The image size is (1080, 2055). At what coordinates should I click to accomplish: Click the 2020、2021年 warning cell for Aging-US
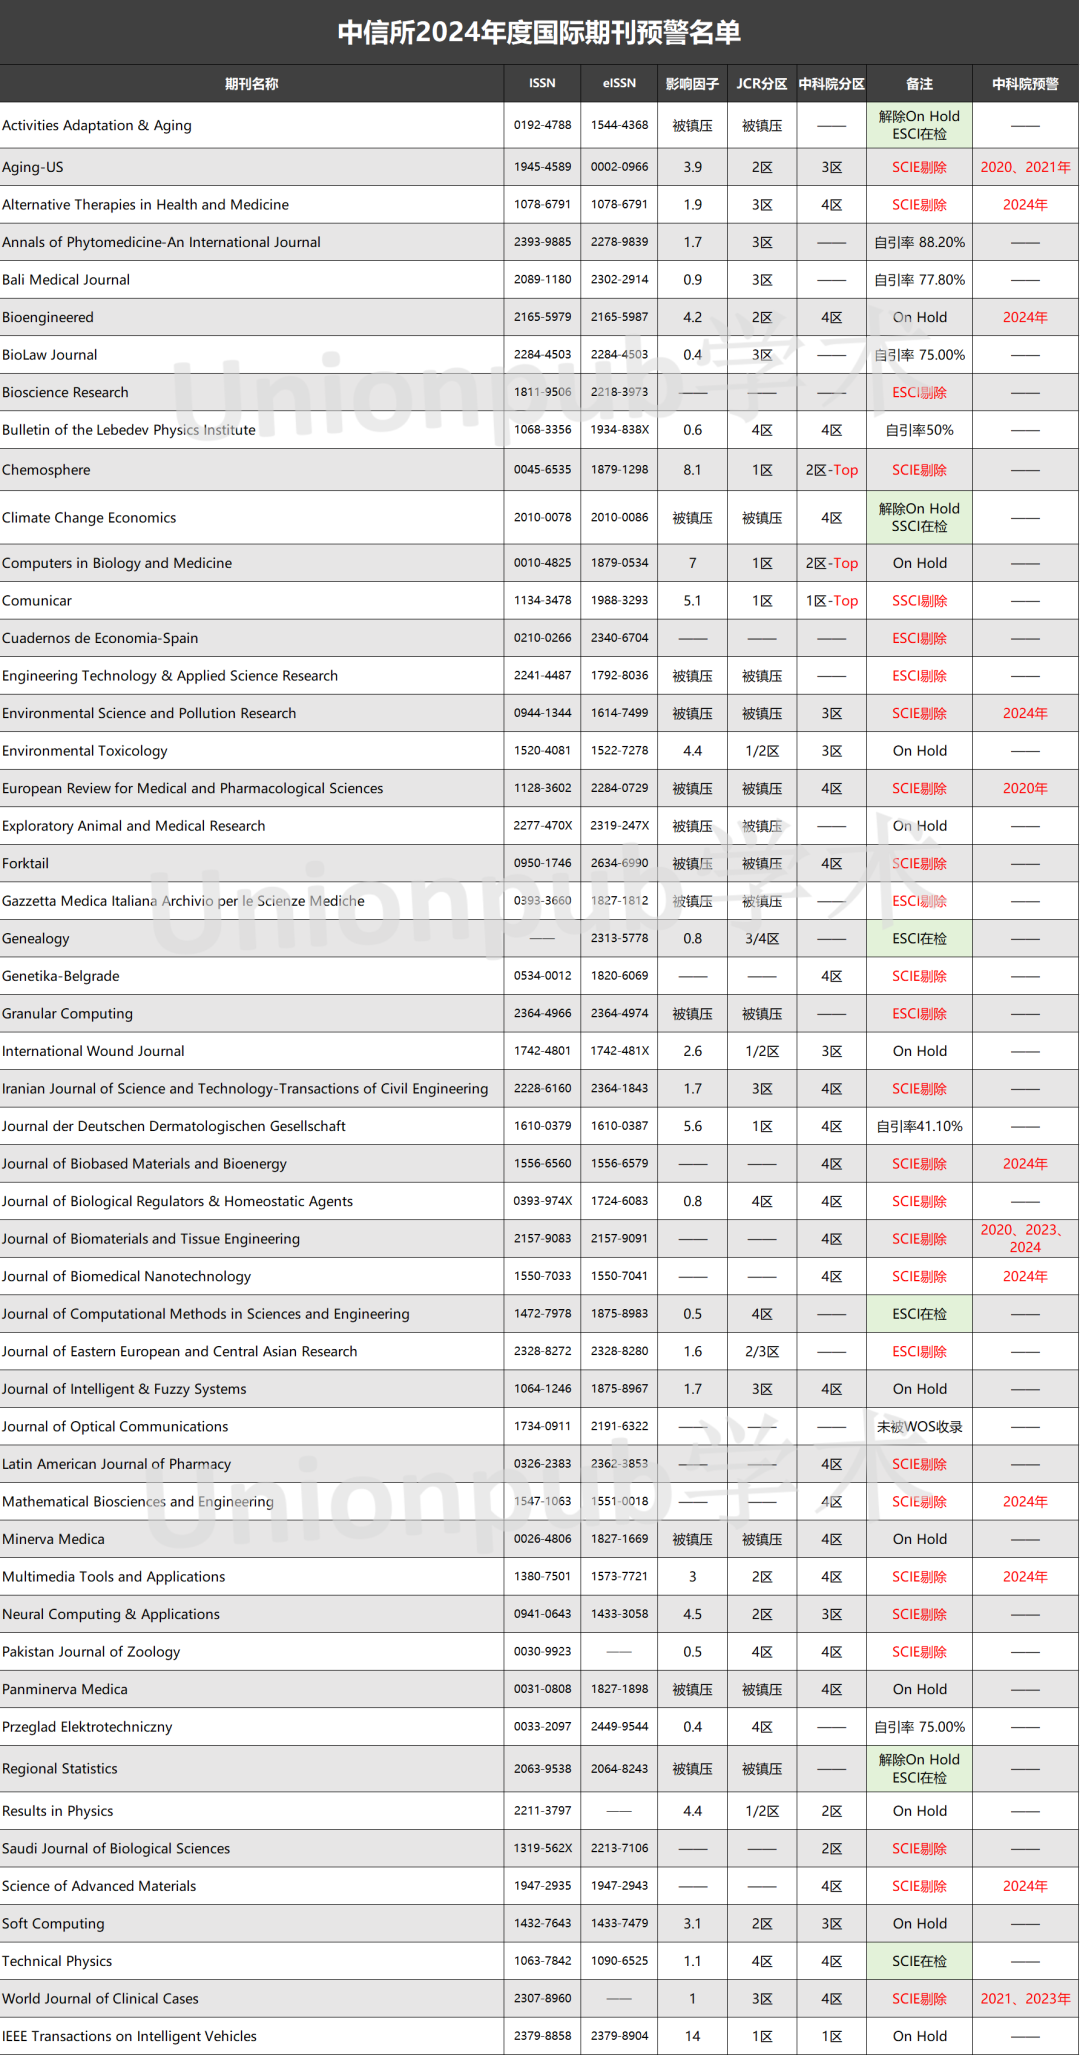pyautogui.click(x=1025, y=167)
